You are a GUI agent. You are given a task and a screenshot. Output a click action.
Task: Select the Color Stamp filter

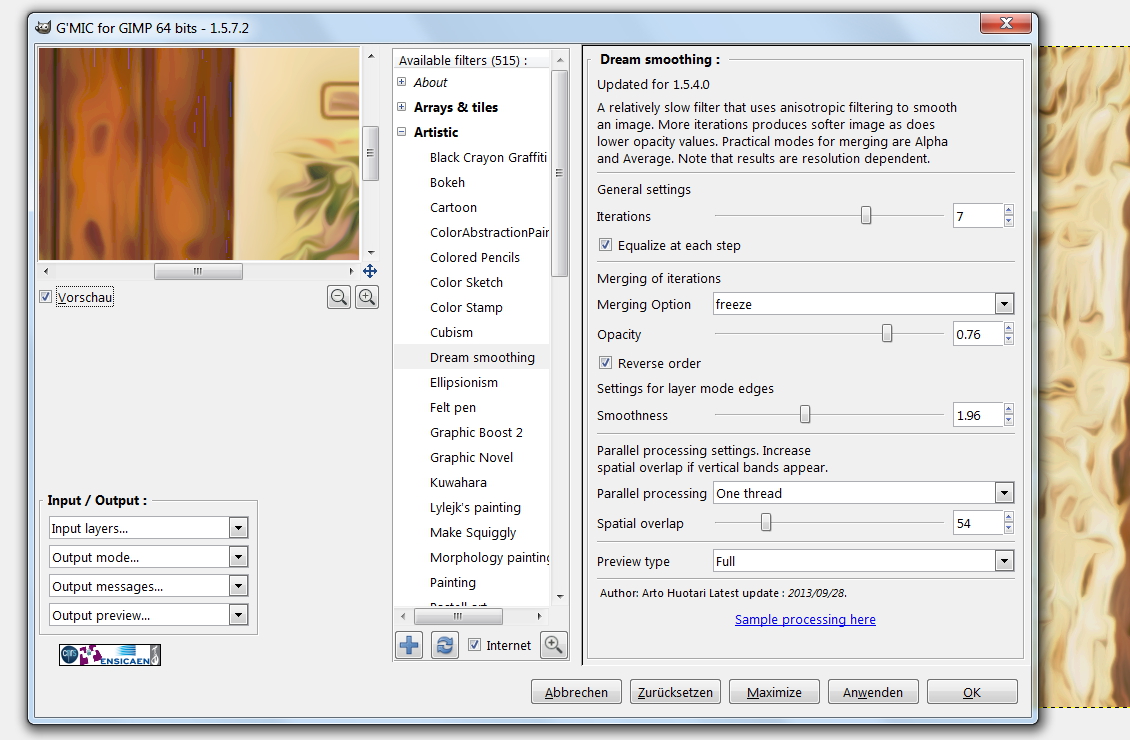[x=466, y=308]
